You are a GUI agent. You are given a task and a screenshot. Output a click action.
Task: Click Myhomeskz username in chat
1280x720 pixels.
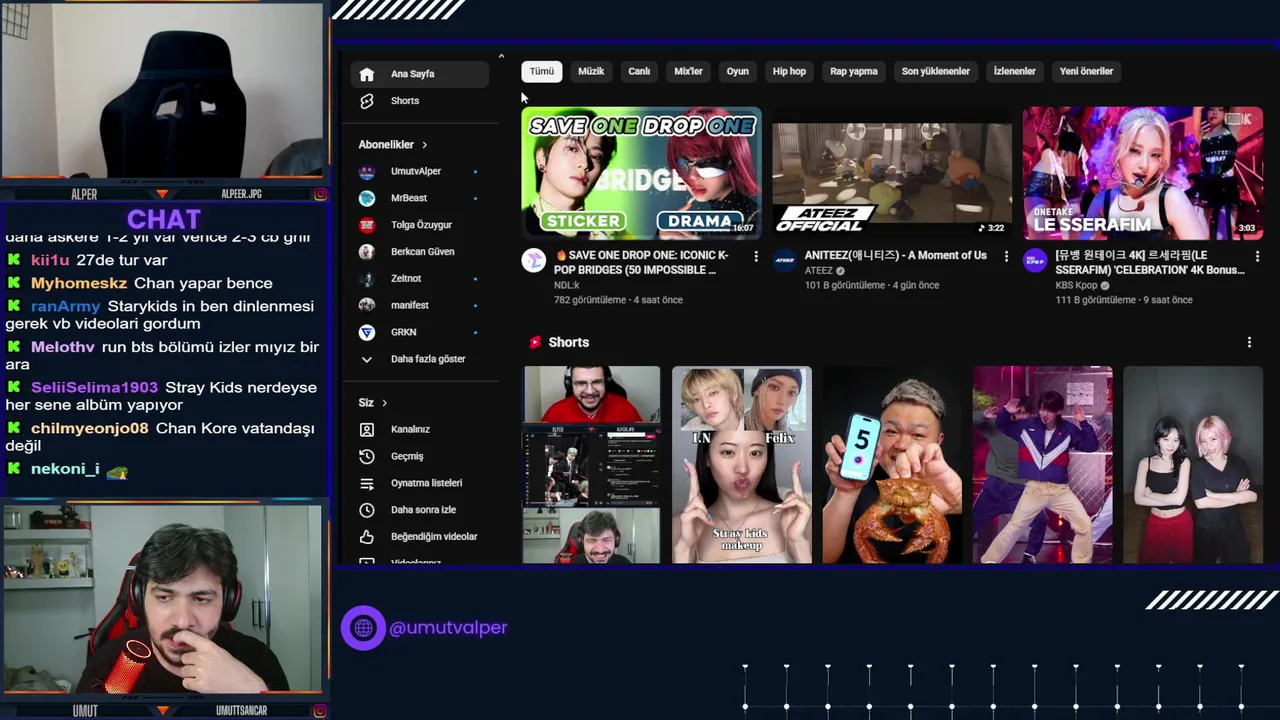(79, 283)
